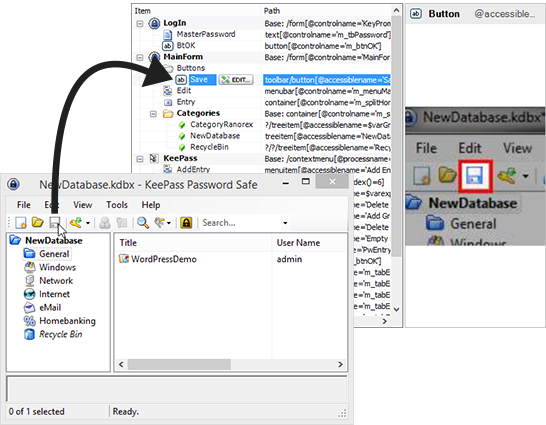Click the Copy User Name icon in KeePass toolbar

[x=105, y=223]
